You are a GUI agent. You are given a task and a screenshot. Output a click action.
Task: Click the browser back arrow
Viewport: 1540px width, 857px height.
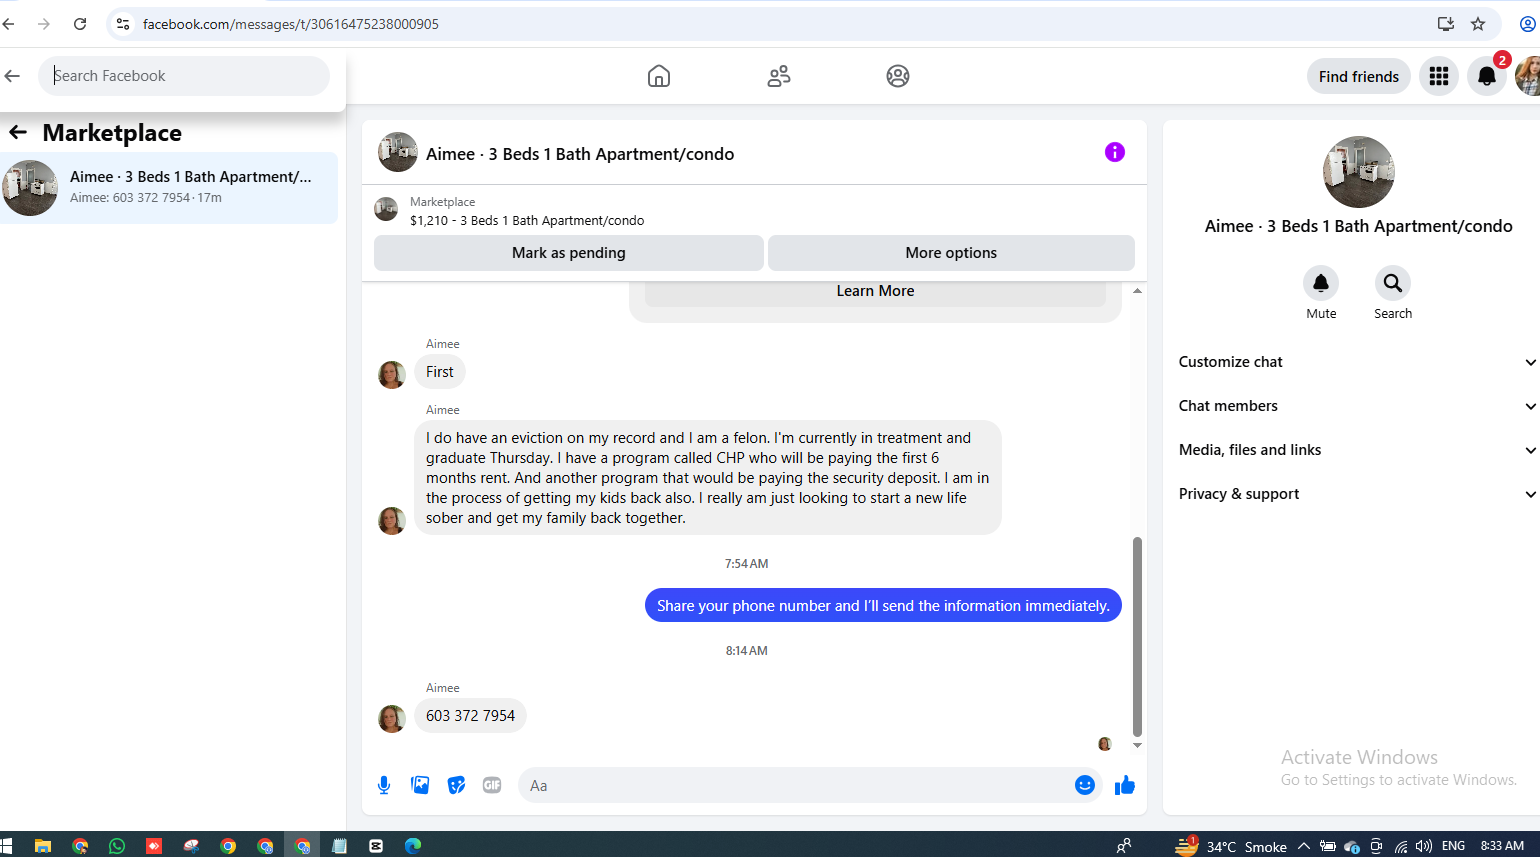click(9, 24)
